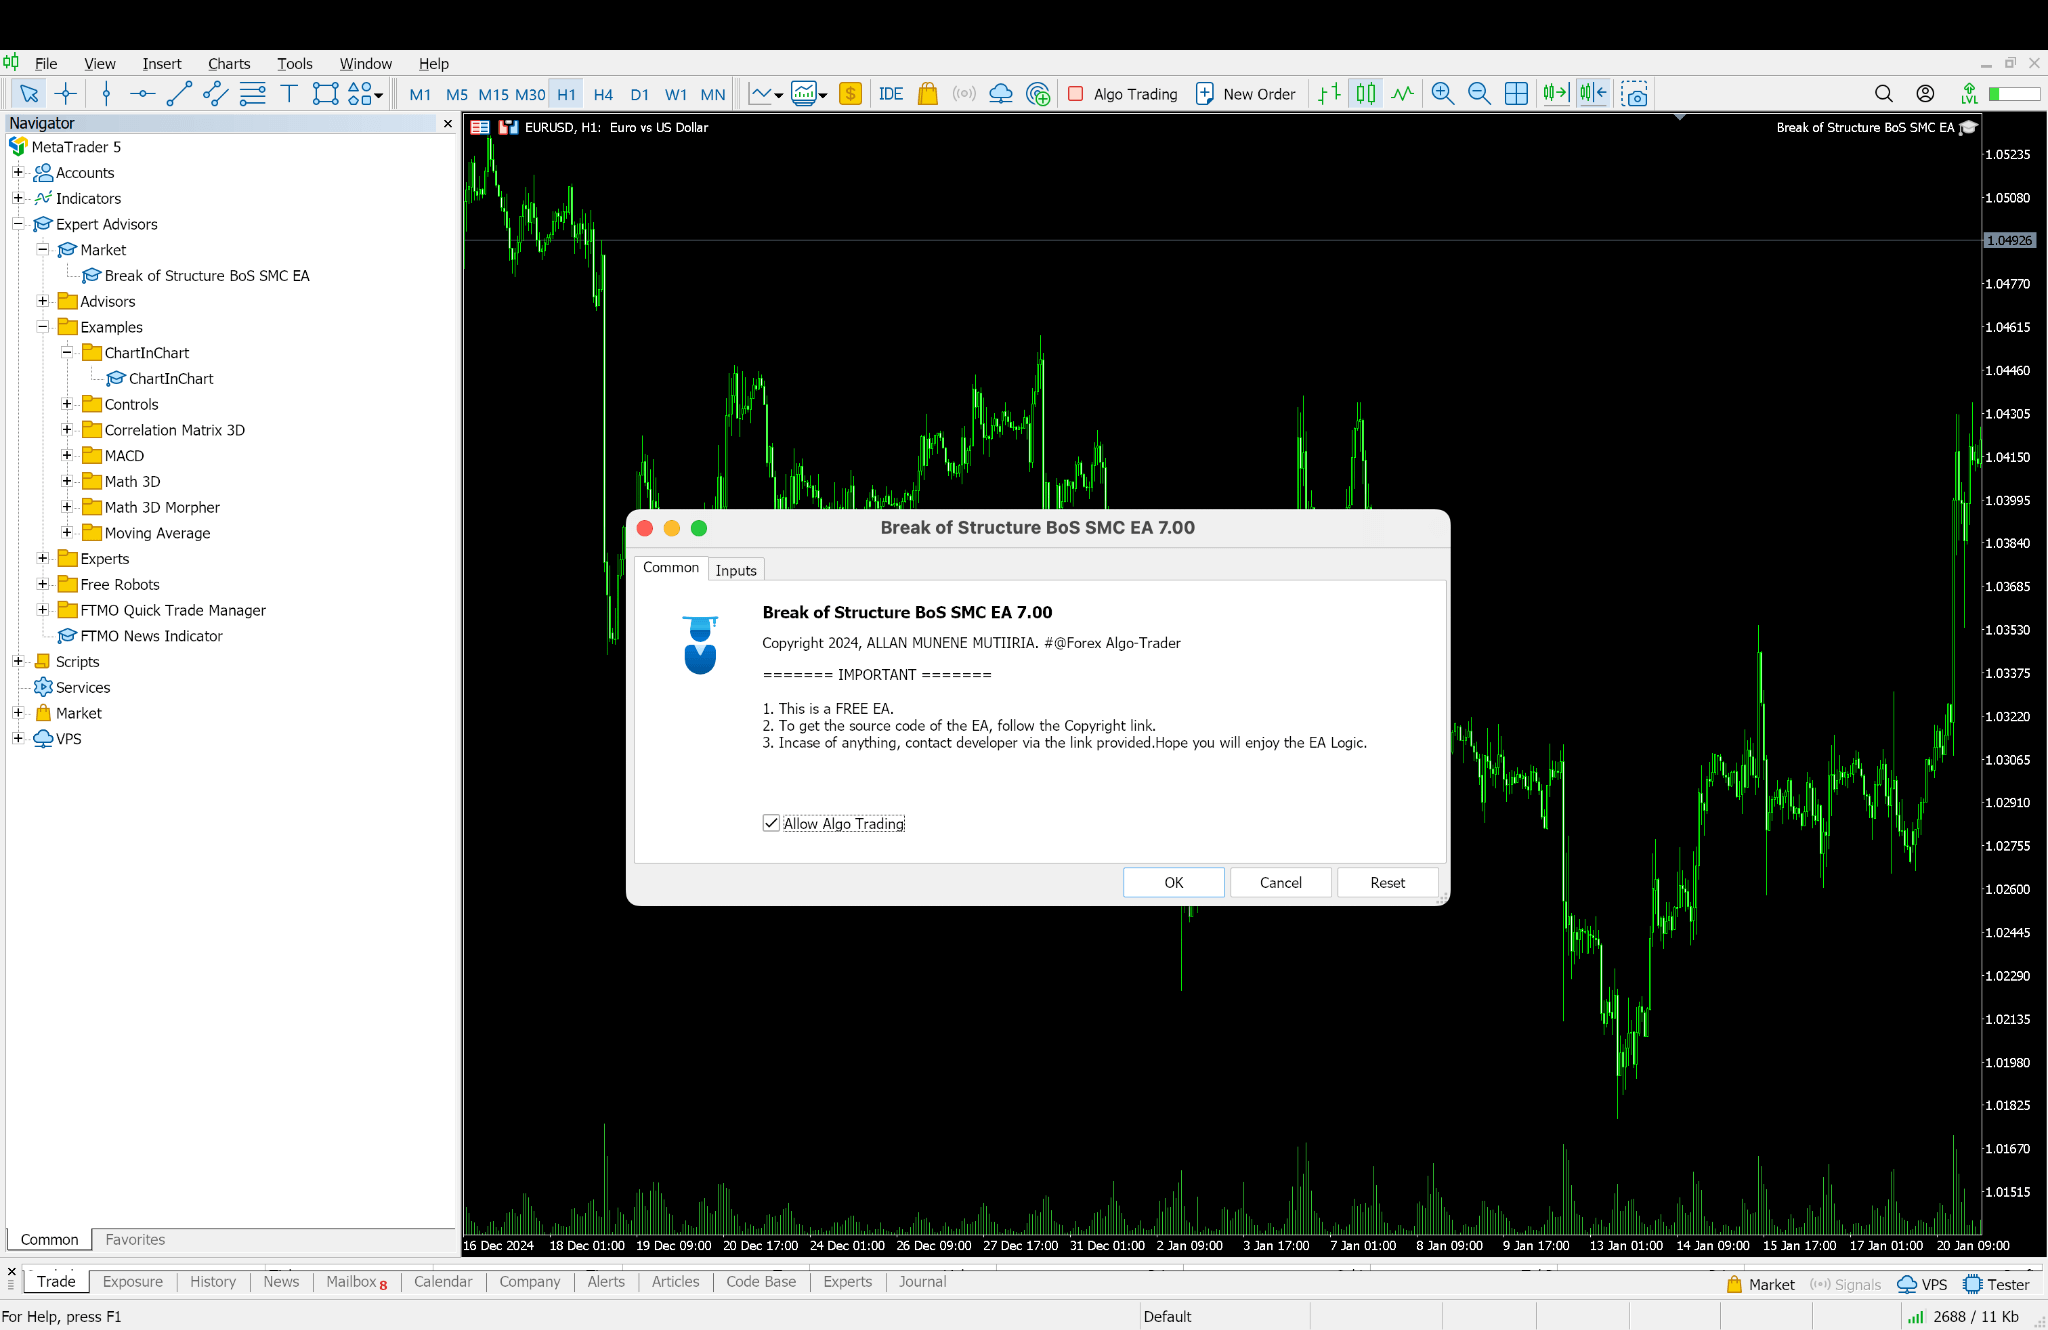Cancel the EA dialog
Screen dimensions: 2048x1330
1281,883
